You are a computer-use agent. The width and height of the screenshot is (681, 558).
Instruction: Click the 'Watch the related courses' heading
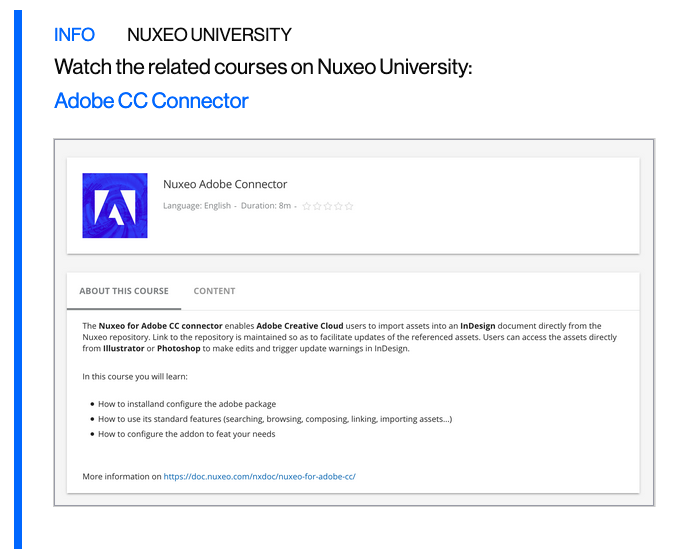click(263, 68)
